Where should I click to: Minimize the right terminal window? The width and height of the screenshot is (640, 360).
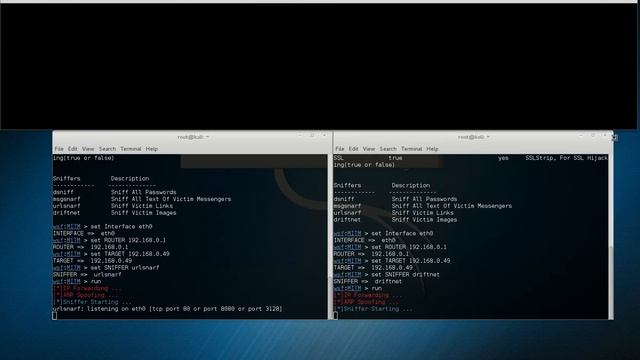pos(581,136)
